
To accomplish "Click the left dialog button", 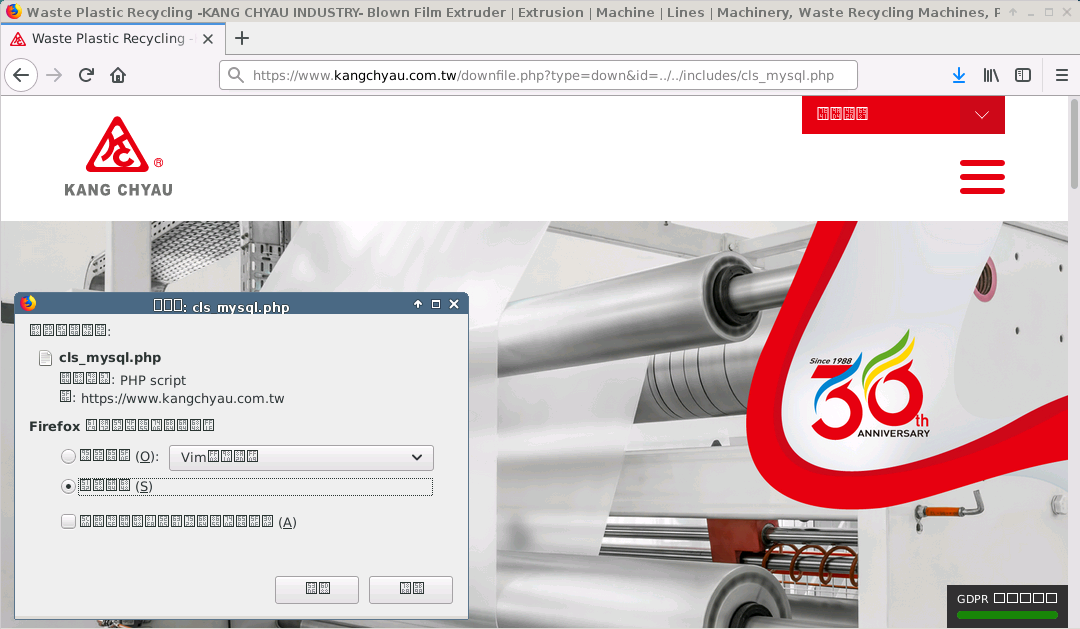I will tap(317, 589).
